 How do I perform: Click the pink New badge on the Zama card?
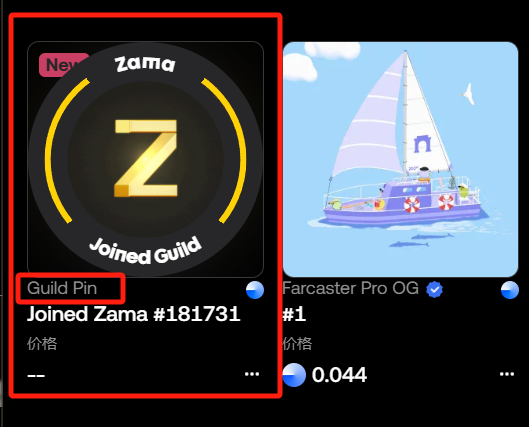click(64, 65)
